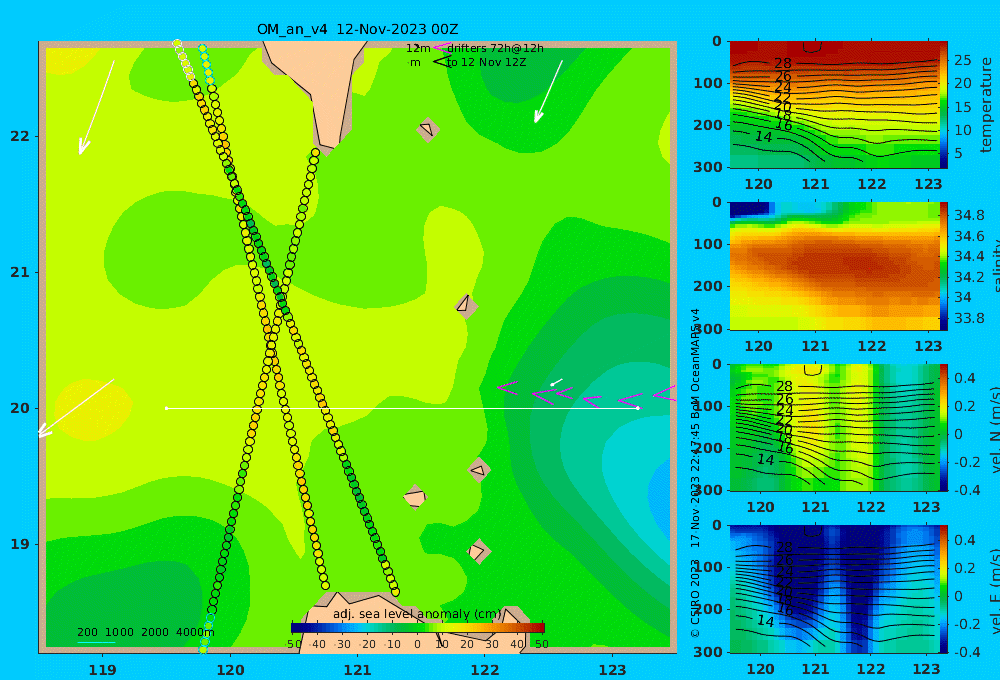This screenshot has width=1000, height=680.
Task: Click the vel. E colorbar
Action: [x=944, y=589]
